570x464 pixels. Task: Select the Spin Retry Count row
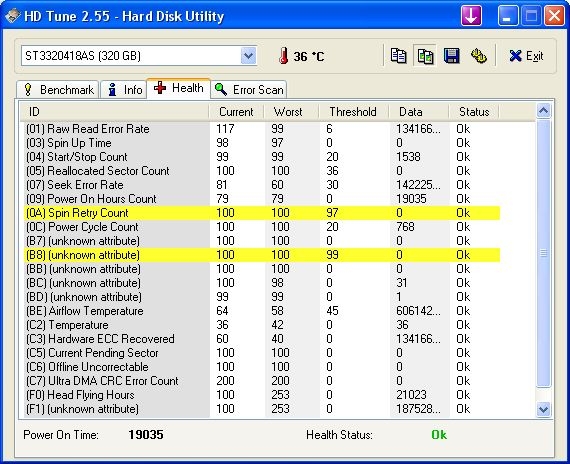click(x=262, y=213)
